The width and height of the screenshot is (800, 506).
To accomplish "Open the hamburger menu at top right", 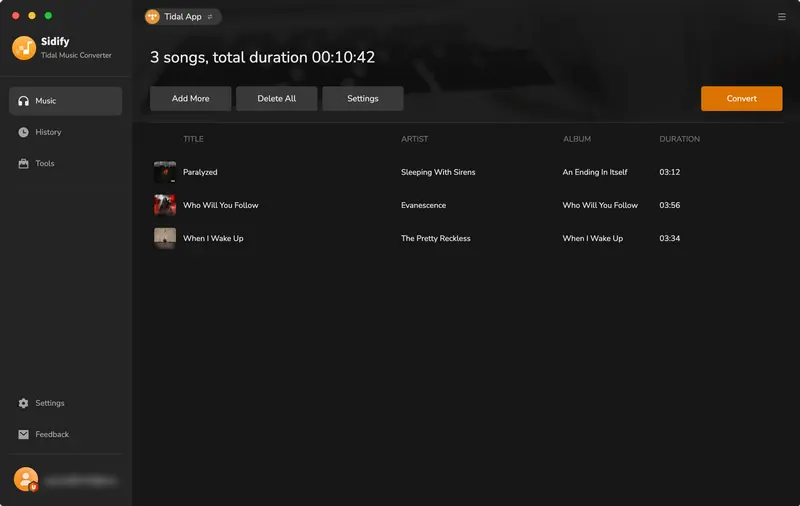I will click(x=782, y=17).
